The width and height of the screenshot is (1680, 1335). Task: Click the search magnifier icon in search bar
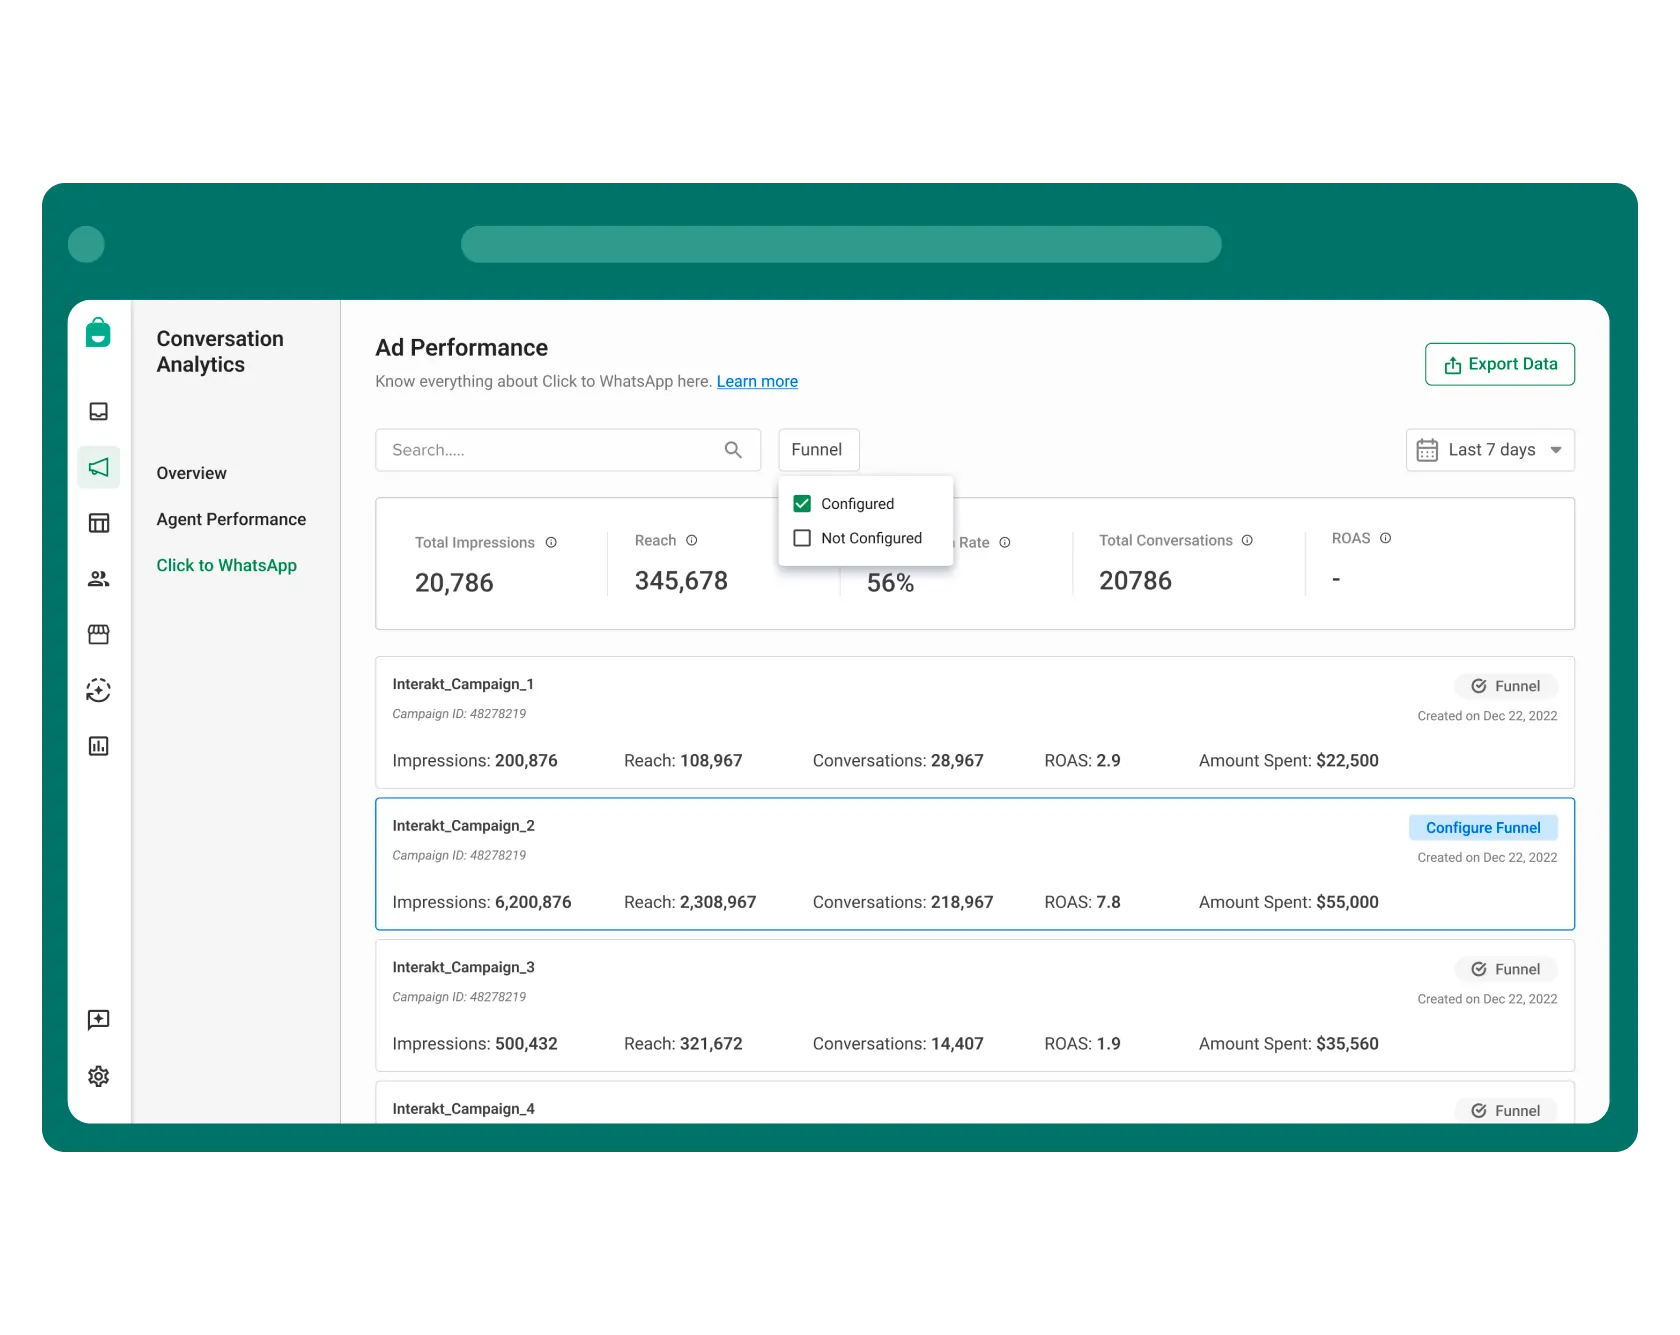(x=733, y=449)
